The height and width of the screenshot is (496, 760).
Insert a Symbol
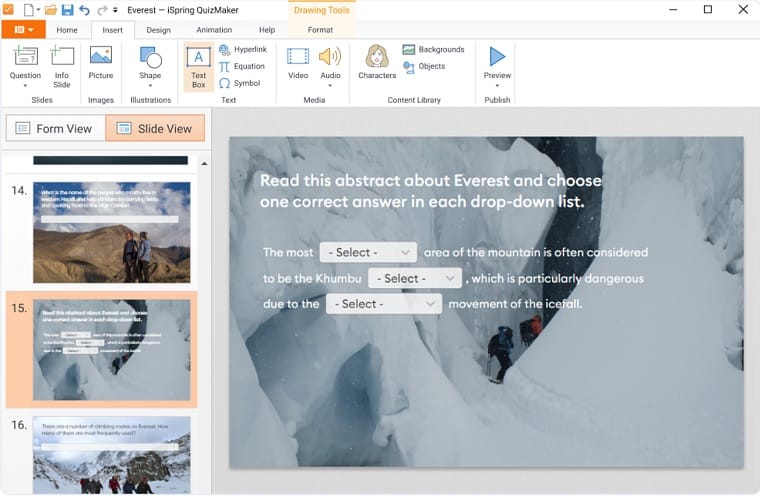tap(240, 83)
